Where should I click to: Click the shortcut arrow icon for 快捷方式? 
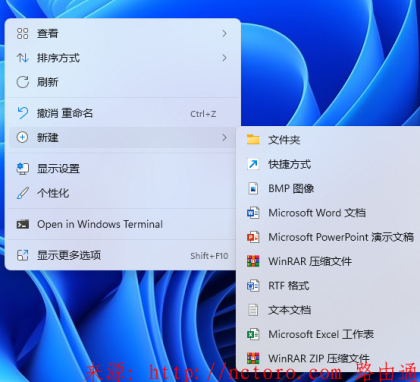[x=253, y=164]
